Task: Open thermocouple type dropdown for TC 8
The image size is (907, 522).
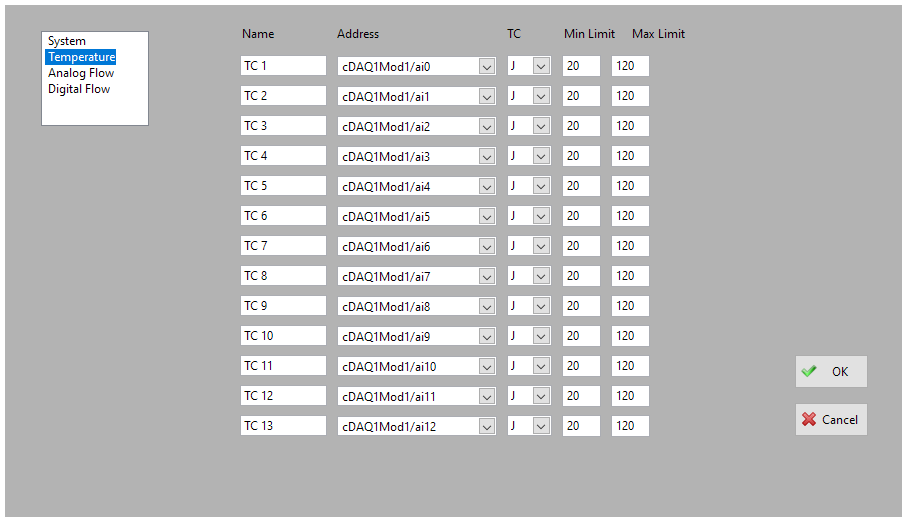Action: (x=541, y=276)
